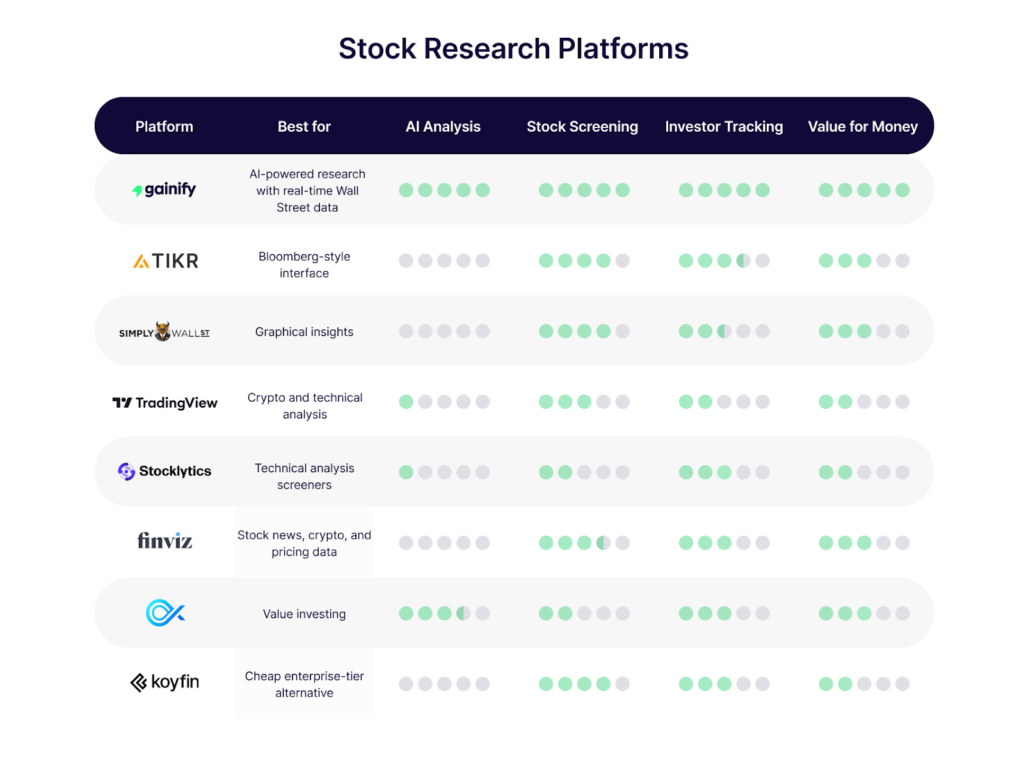1024x764 pixels.
Task: Click the 'Bloomberg-style interface' text
Action: pos(304,264)
